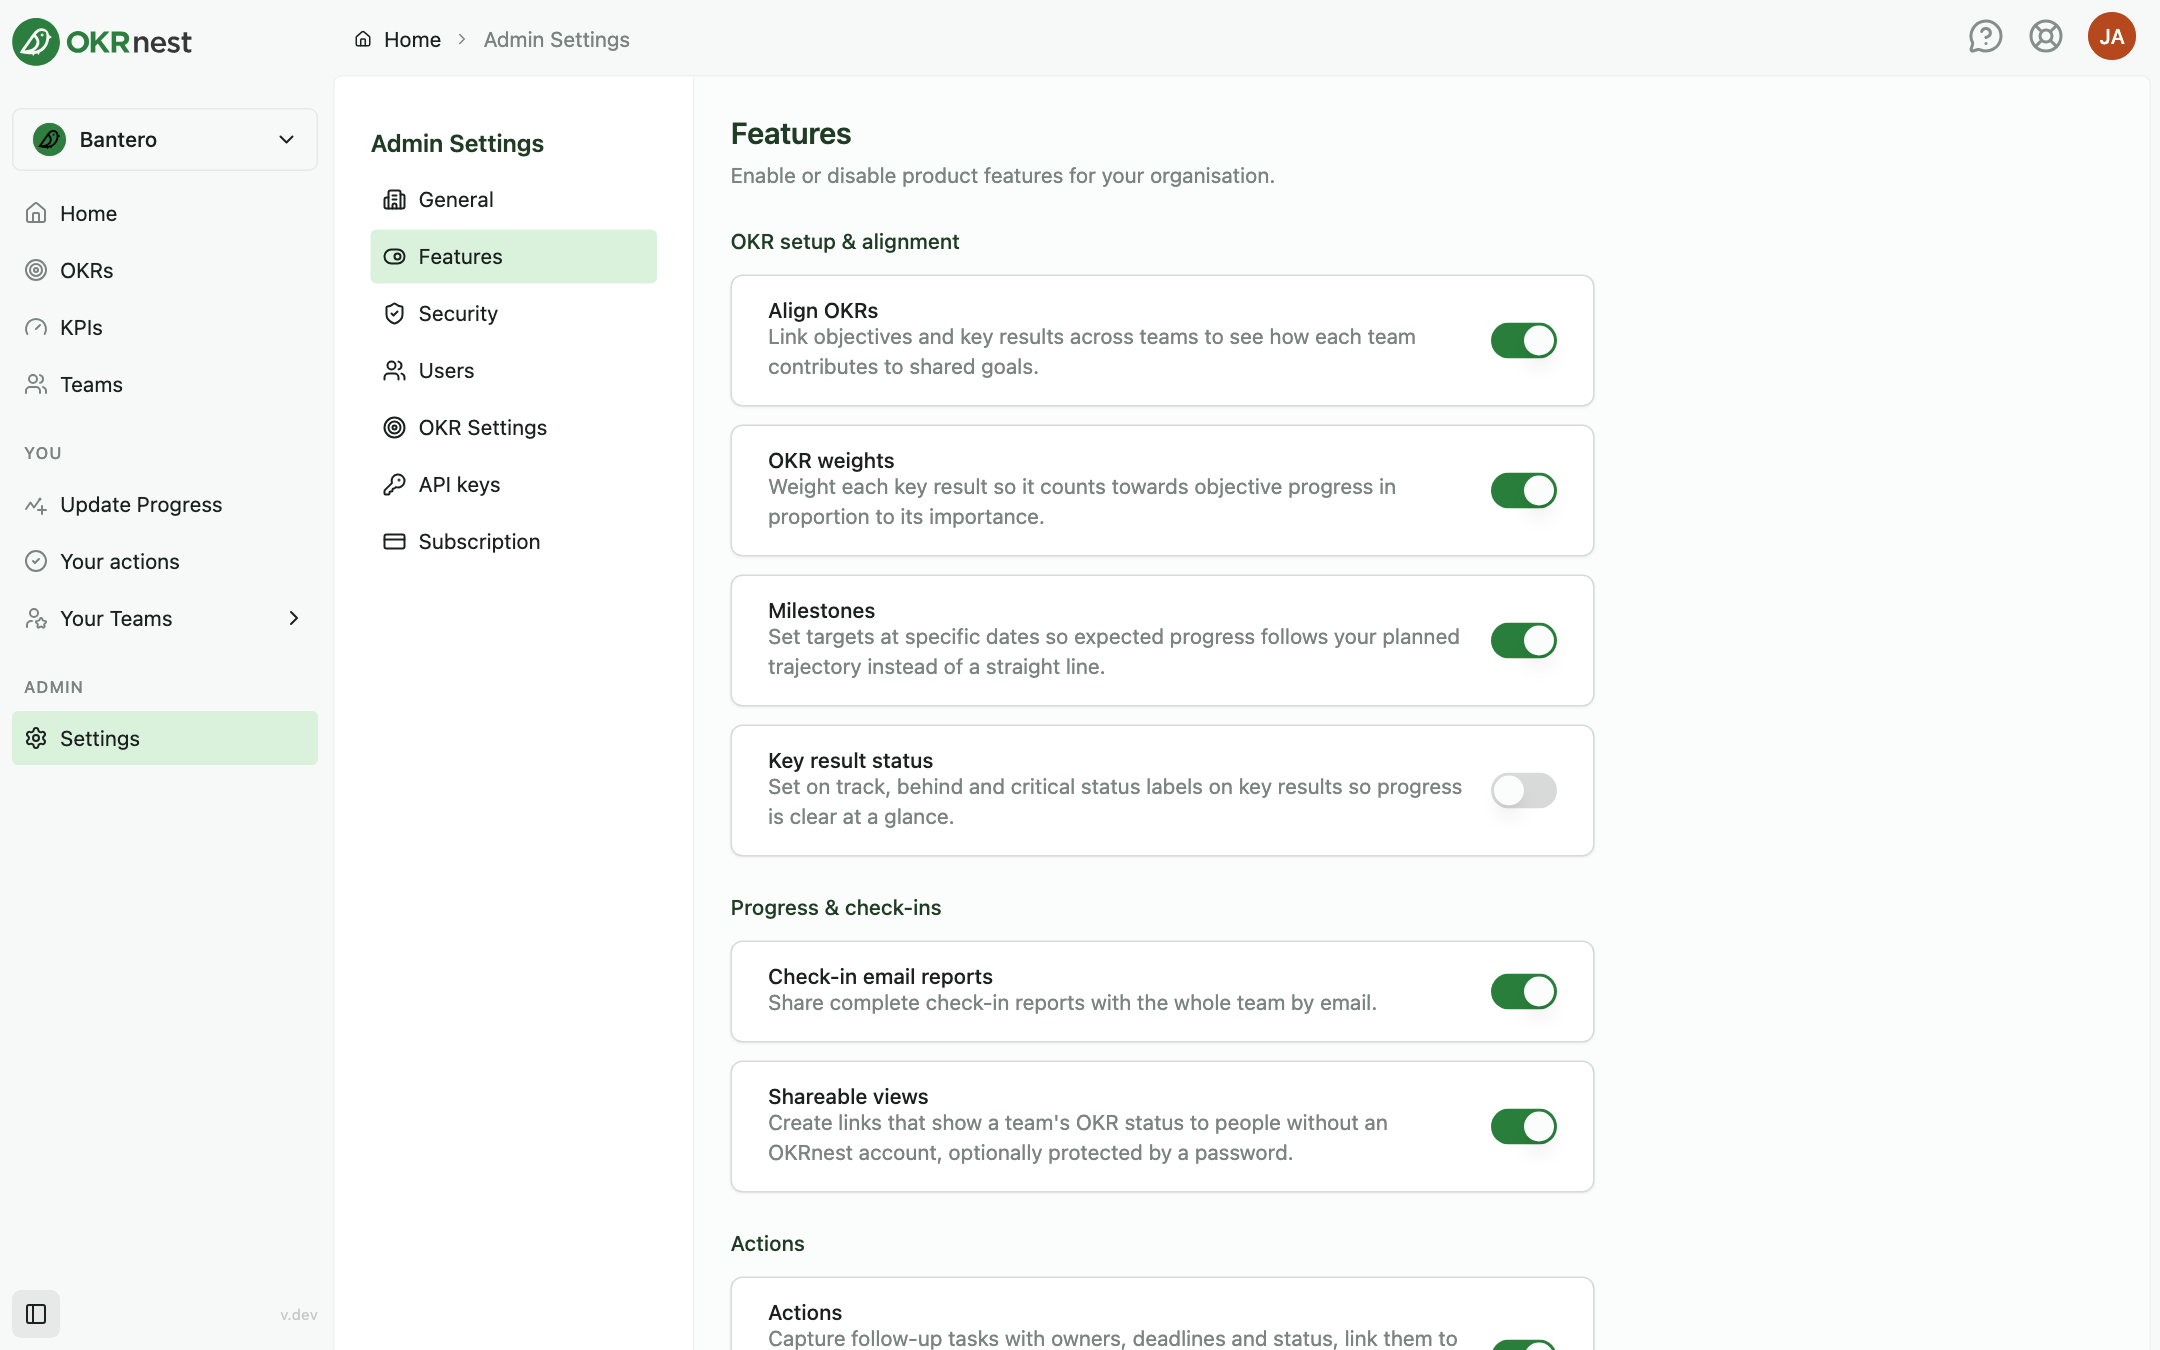Screen dimensions: 2160x1350
Task: Open the JA user avatar menu
Action: (x=2112, y=37)
